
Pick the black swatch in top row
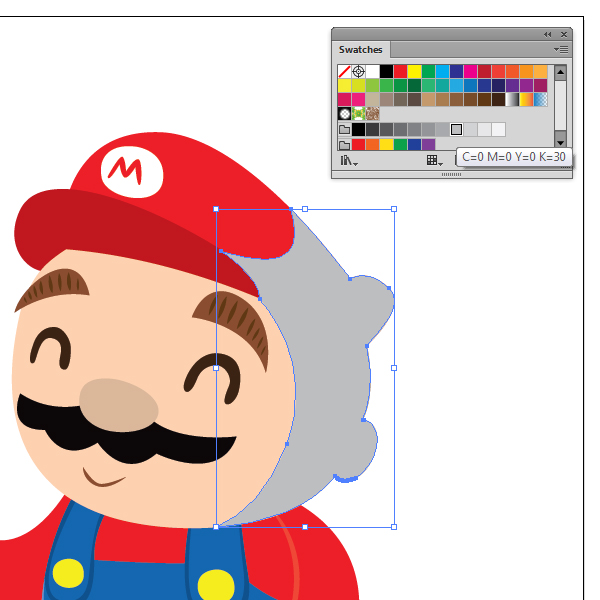click(386, 72)
